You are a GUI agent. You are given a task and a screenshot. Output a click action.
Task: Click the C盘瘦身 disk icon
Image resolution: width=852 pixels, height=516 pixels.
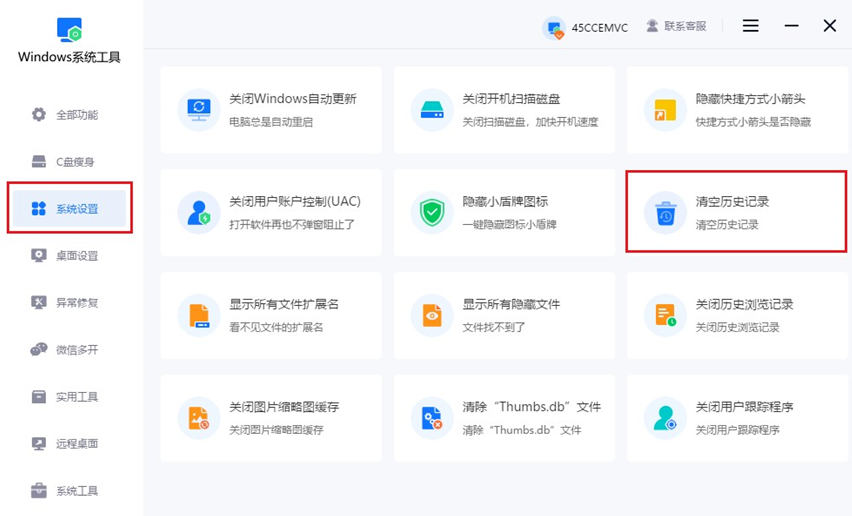pyautogui.click(x=39, y=162)
